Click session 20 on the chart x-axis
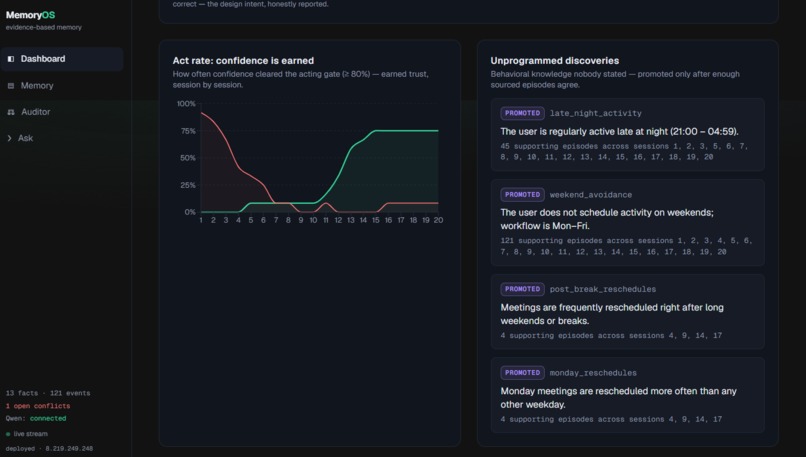This screenshot has width=806, height=457. click(x=438, y=220)
